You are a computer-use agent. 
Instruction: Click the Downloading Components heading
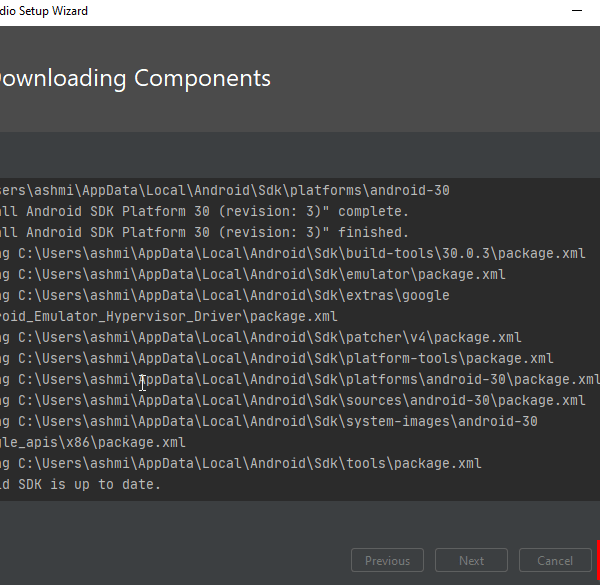(135, 78)
